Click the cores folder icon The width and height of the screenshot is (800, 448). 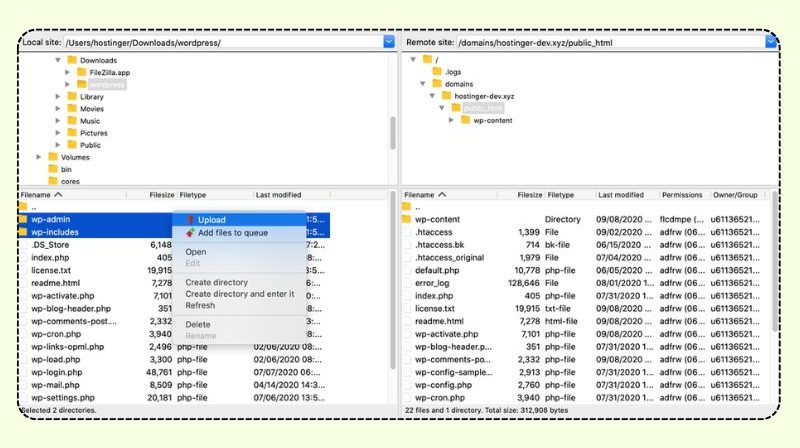(x=53, y=181)
